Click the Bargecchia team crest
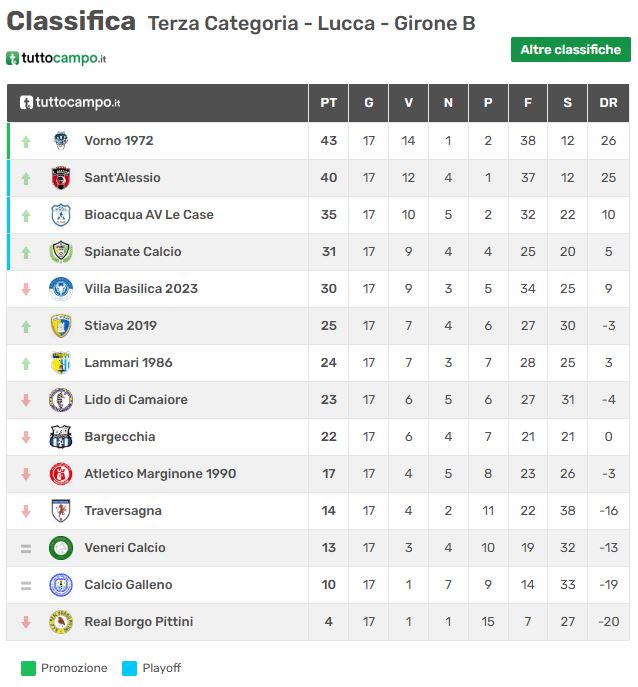The width and height of the screenshot is (638, 687). coord(61,437)
